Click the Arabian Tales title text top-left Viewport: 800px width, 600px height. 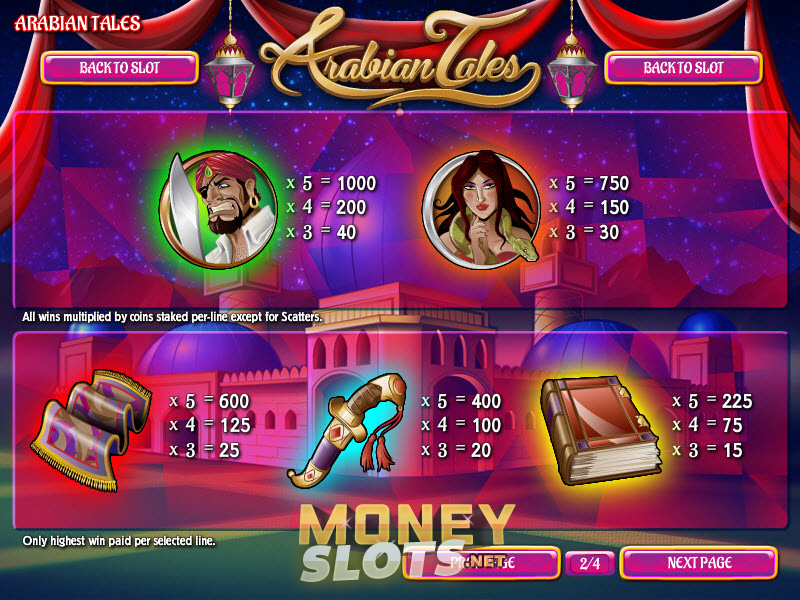click(x=78, y=23)
